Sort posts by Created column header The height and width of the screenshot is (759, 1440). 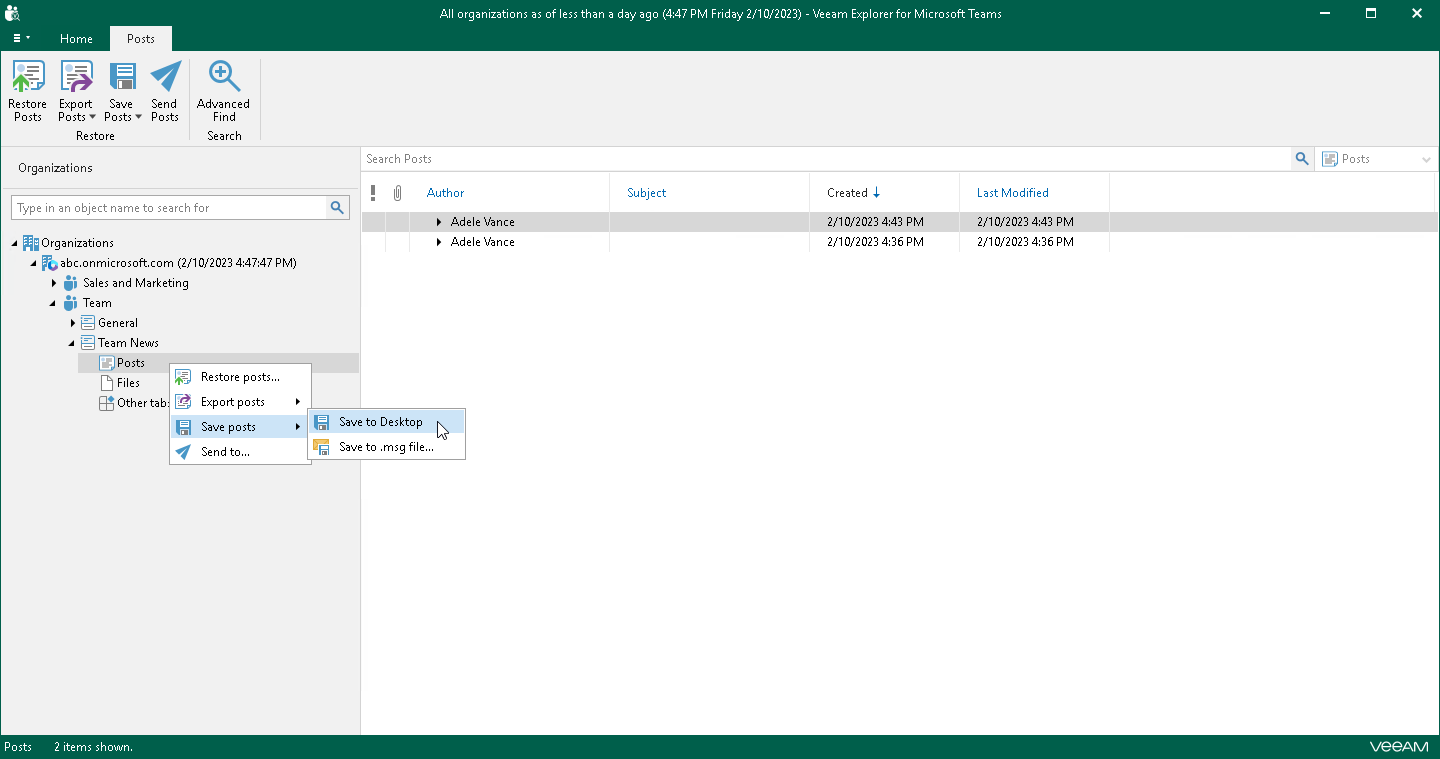847,193
